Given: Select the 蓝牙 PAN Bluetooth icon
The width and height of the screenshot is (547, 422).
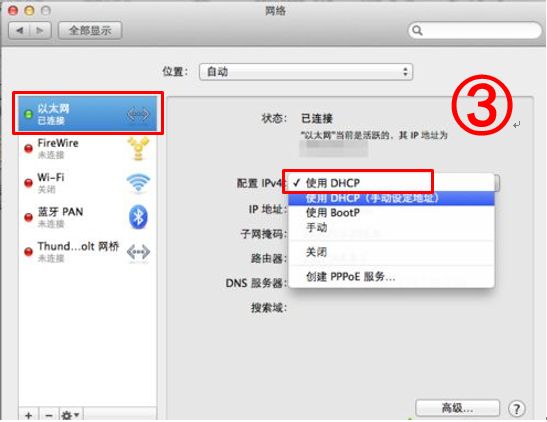Looking at the screenshot, I should click(138, 217).
